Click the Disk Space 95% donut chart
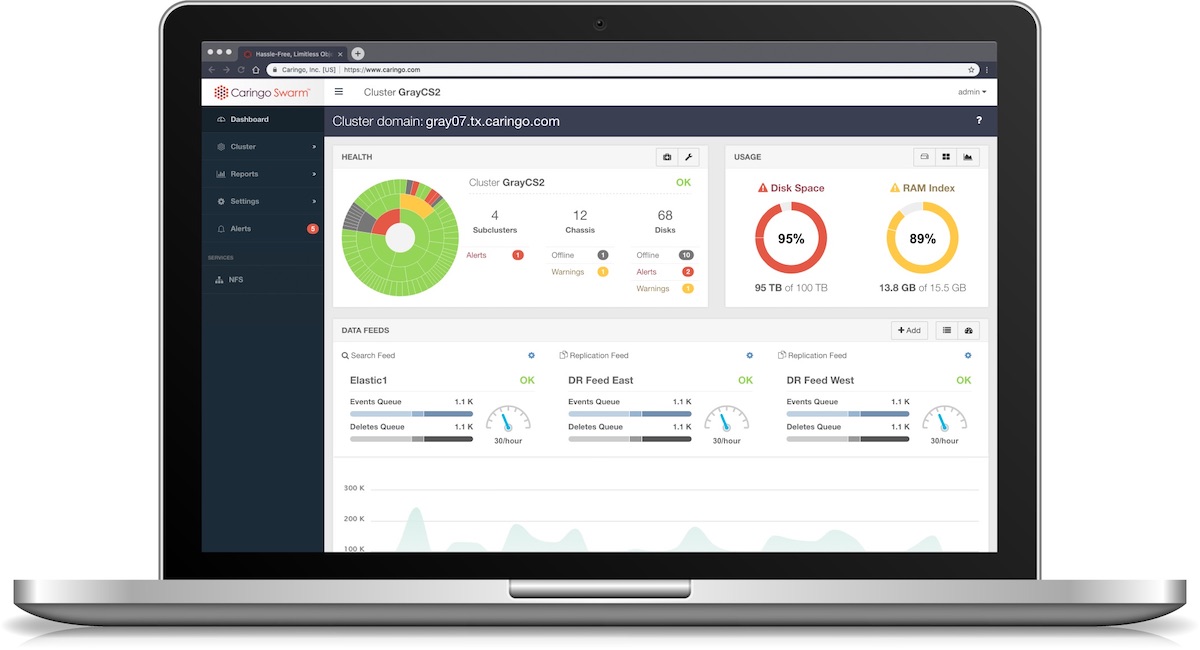 790,238
